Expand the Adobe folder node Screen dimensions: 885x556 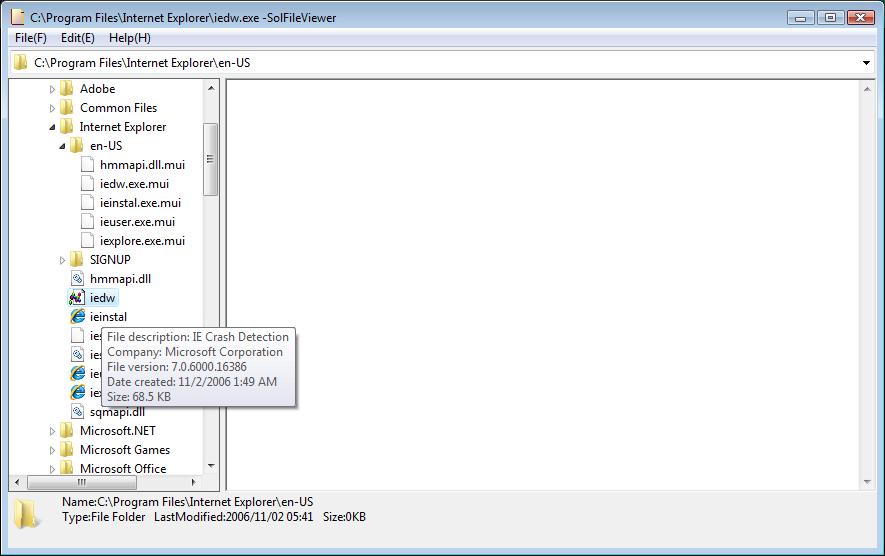[52, 89]
